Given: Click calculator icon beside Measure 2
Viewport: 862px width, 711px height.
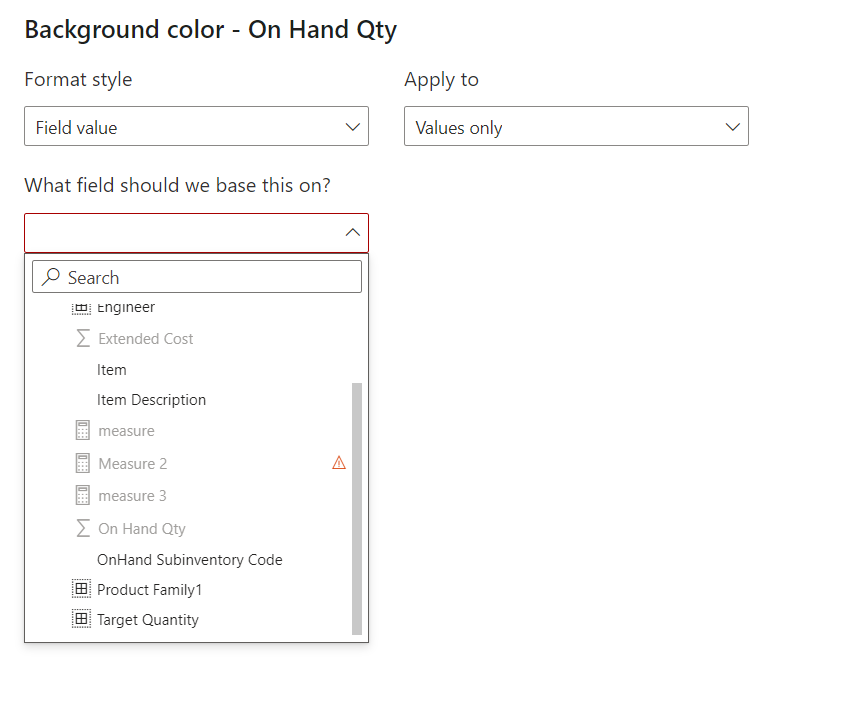Looking at the screenshot, I should point(82,464).
